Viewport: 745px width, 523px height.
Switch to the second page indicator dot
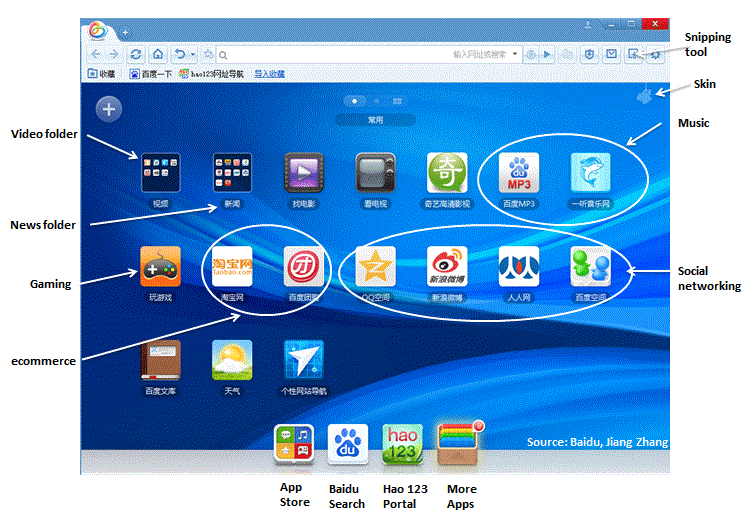click(x=377, y=101)
